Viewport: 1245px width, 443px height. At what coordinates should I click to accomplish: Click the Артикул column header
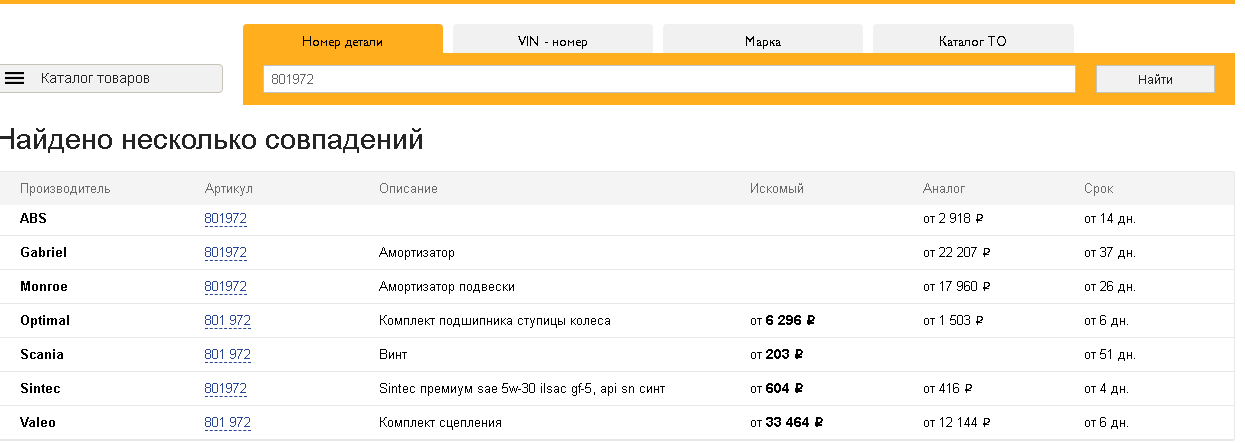(x=229, y=188)
